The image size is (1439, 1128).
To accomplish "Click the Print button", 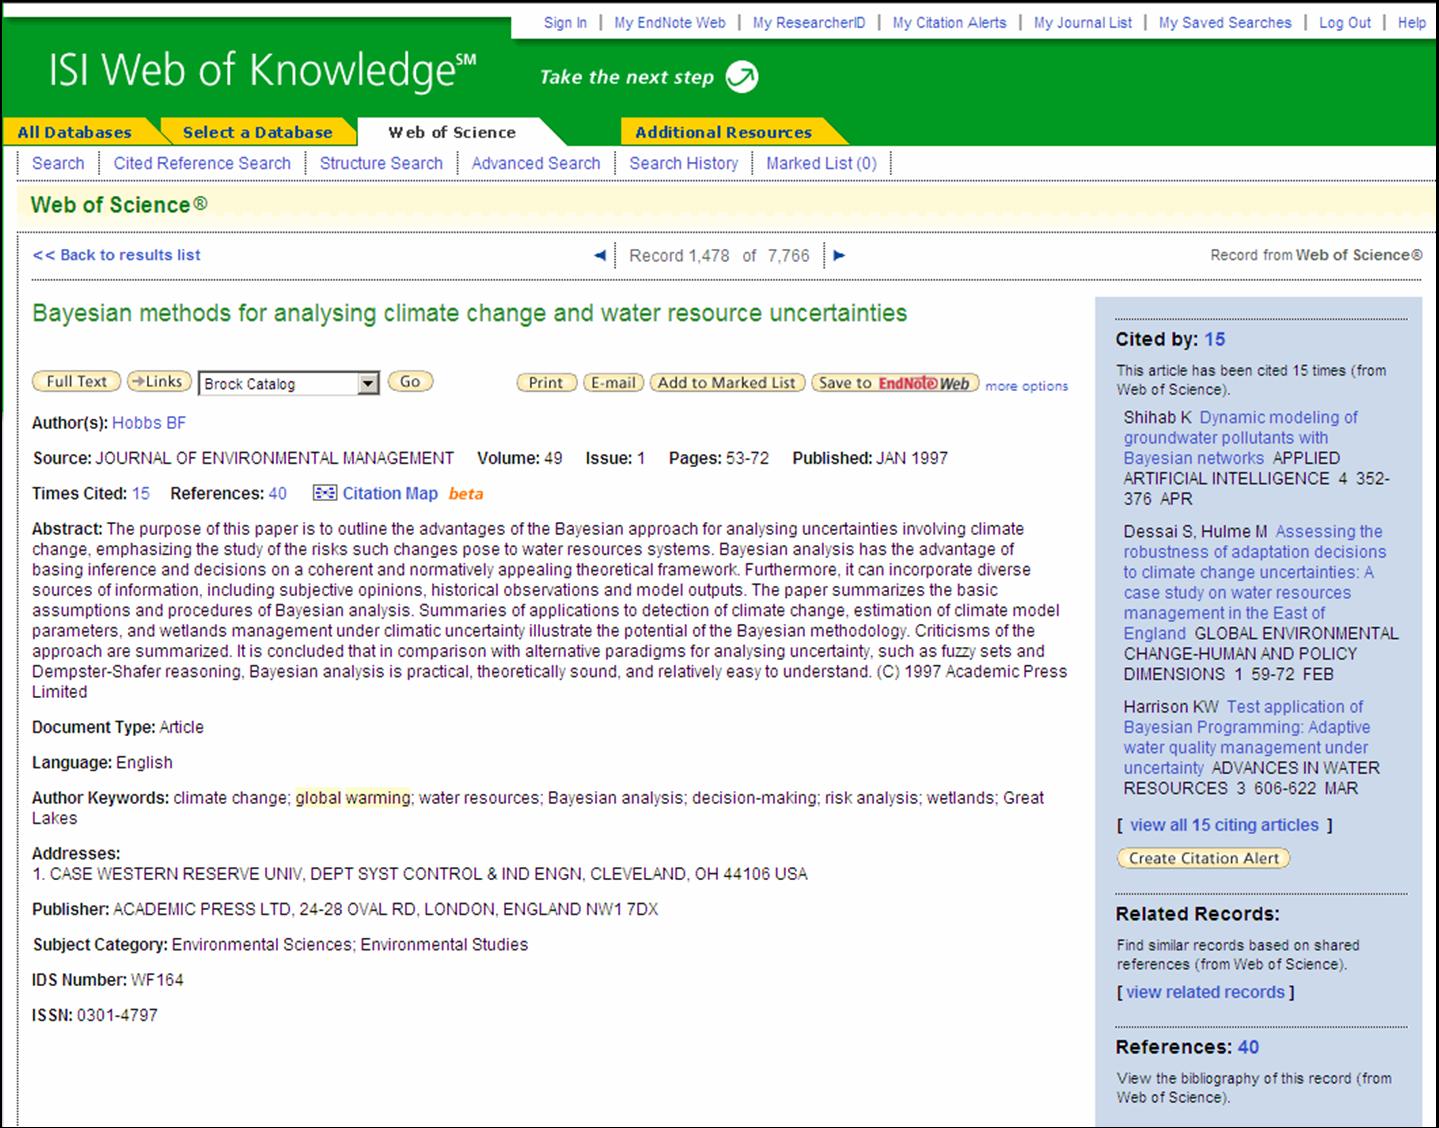I will point(546,382).
